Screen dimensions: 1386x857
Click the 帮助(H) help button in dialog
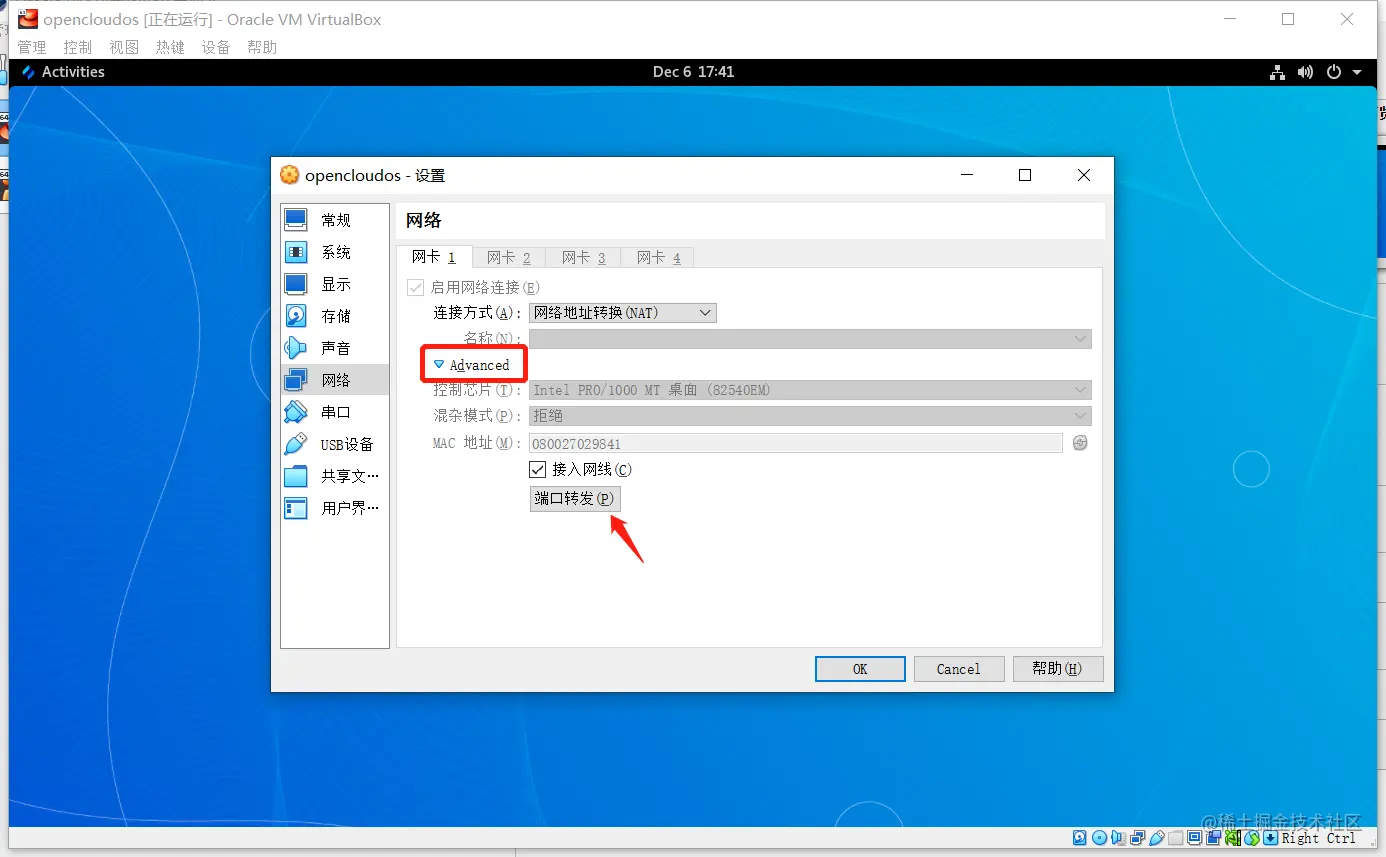[1058, 669]
